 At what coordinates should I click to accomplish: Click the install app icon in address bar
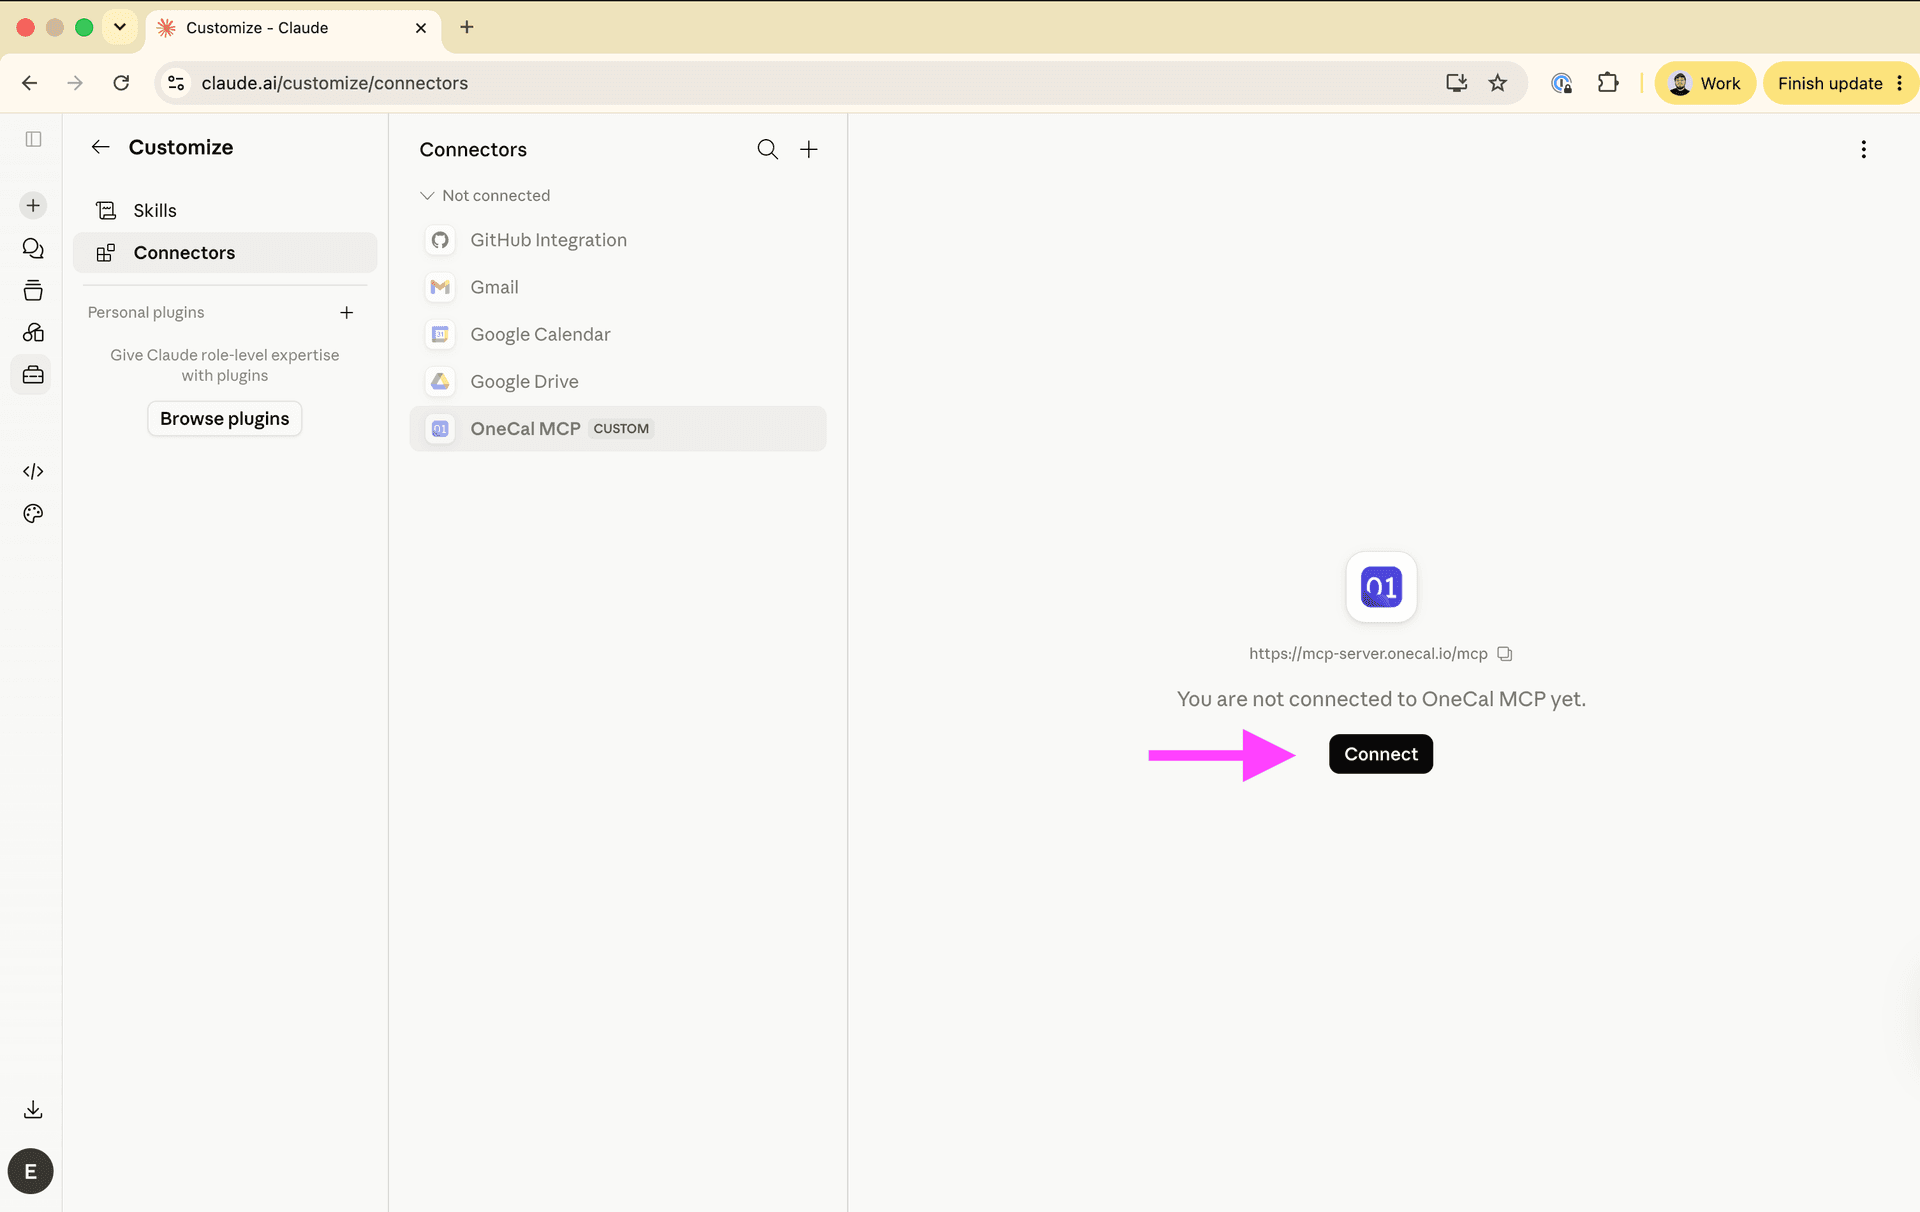(1456, 83)
